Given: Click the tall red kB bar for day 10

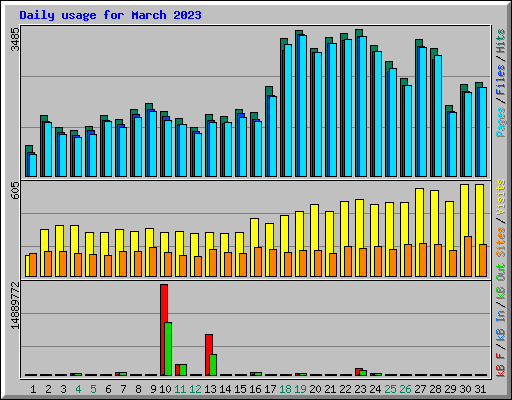Looking at the screenshot, I should pyautogui.click(x=163, y=330).
